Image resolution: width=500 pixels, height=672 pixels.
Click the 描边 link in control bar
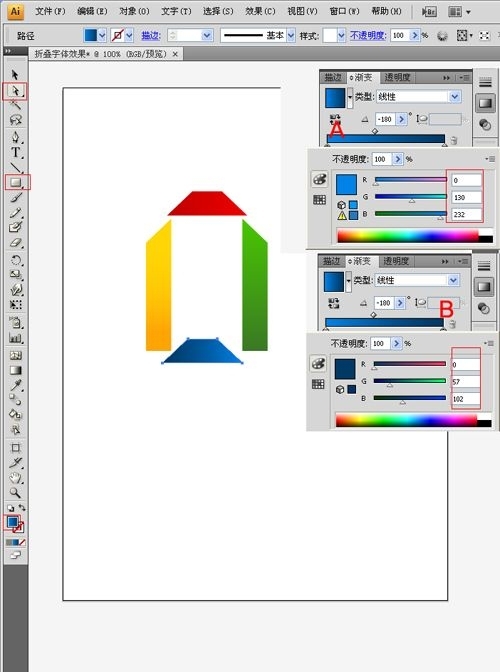(x=150, y=36)
